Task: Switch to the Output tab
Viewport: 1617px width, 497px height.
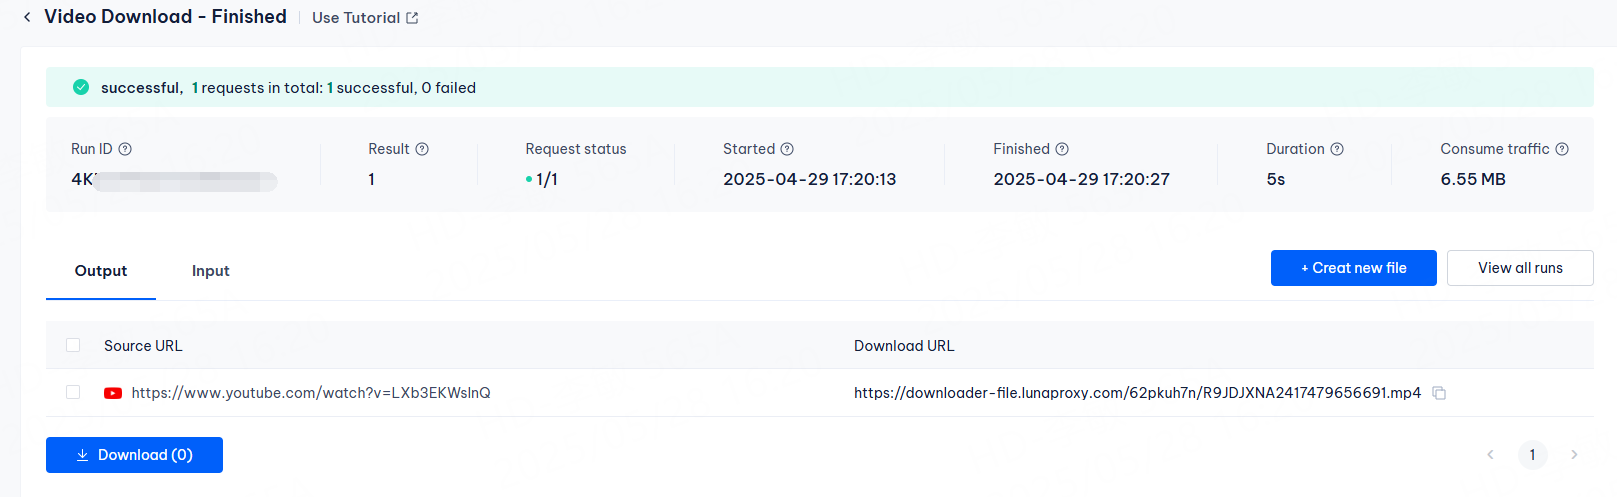Action: click(x=101, y=271)
